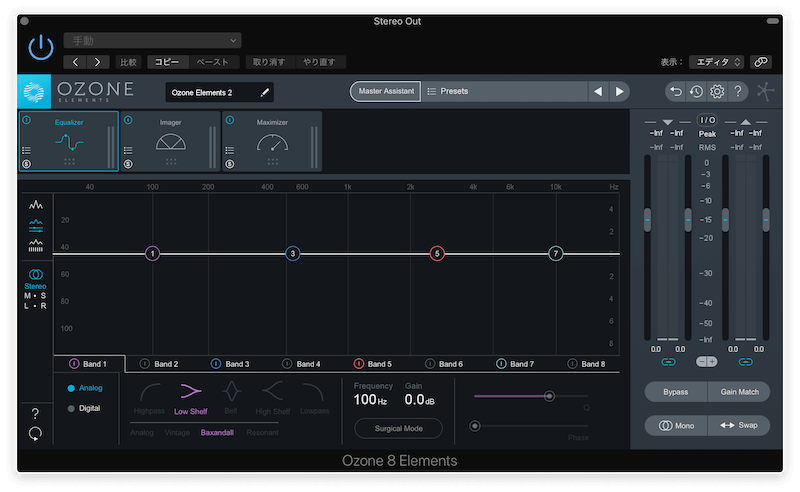Select Analog EQ mode

point(85,388)
